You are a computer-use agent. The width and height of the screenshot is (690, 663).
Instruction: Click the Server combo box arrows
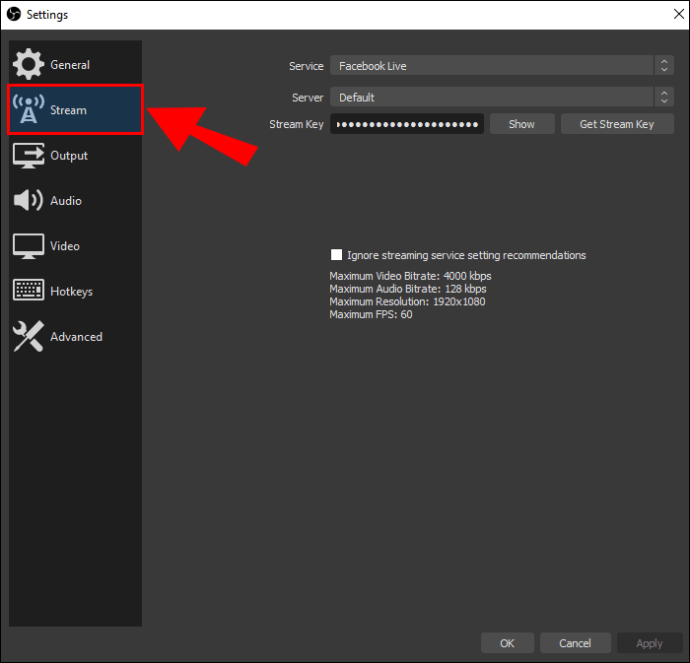click(x=664, y=97)
